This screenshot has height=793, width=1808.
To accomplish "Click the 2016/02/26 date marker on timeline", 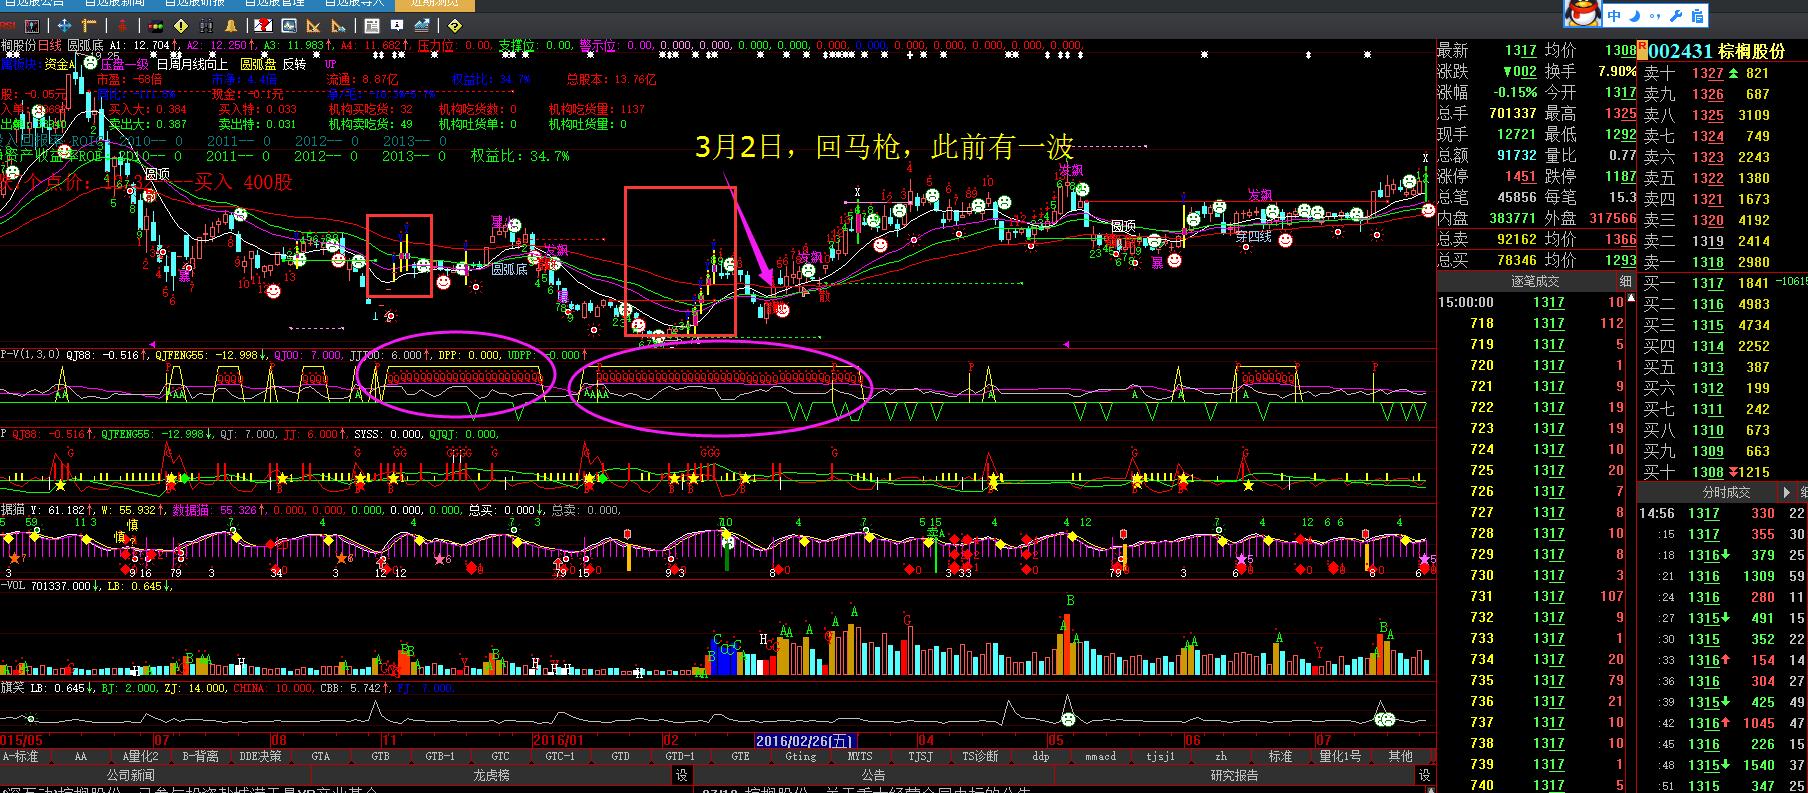I will point(805,741).
